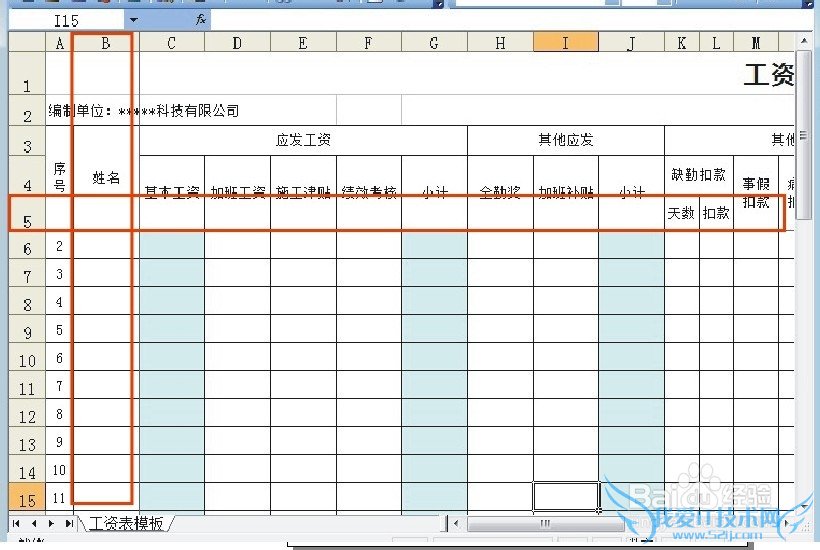Click the 应发工资 merged header cell
The image size is (820, 550).
click(x=303, y=140)
